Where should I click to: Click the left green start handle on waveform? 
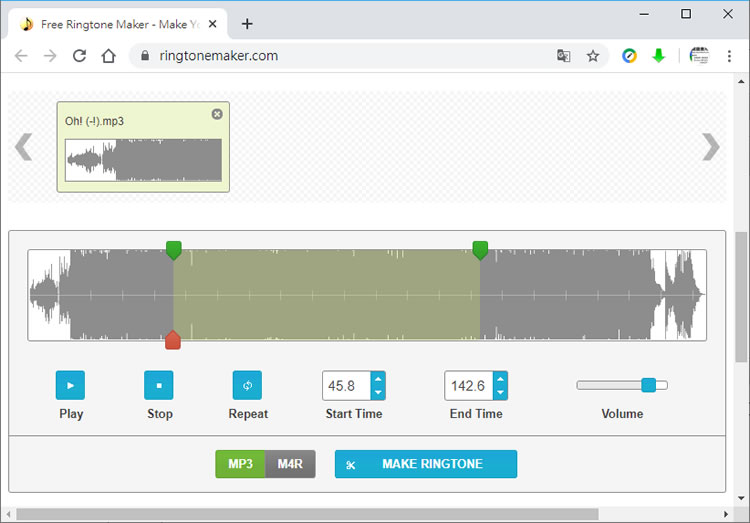pos(174,249)
